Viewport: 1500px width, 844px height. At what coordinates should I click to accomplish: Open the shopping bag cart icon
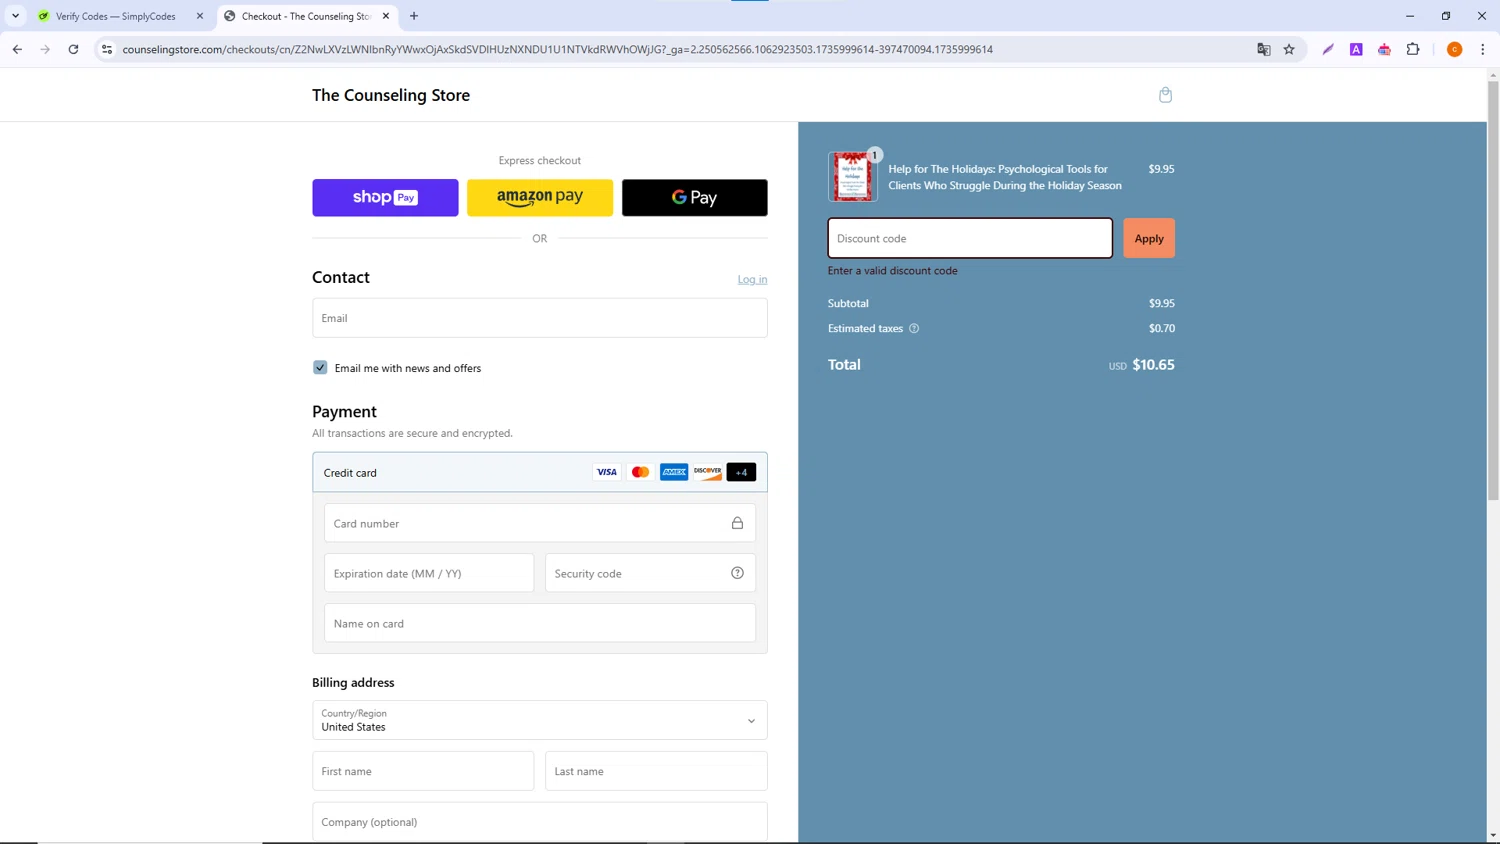pyautogui.click(x=1165, y=95)
